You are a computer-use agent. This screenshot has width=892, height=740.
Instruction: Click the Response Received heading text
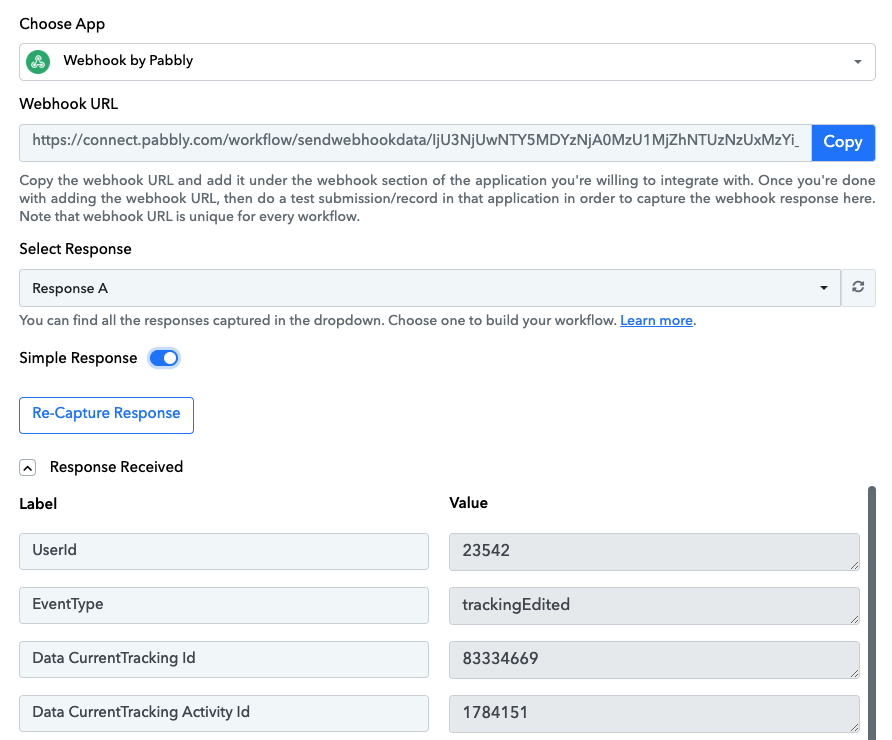pos(117,467)
